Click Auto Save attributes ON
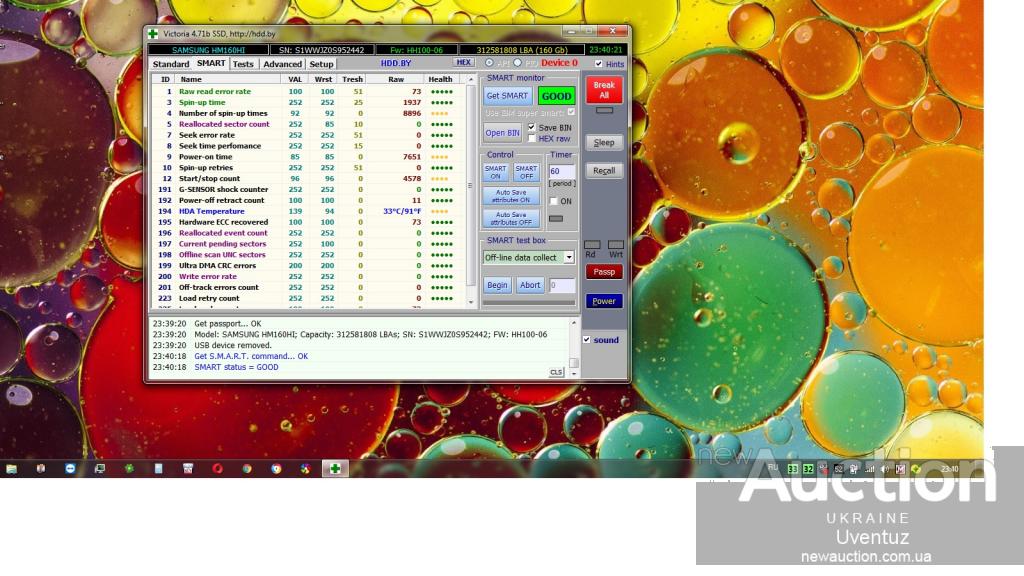 (511, 196)
